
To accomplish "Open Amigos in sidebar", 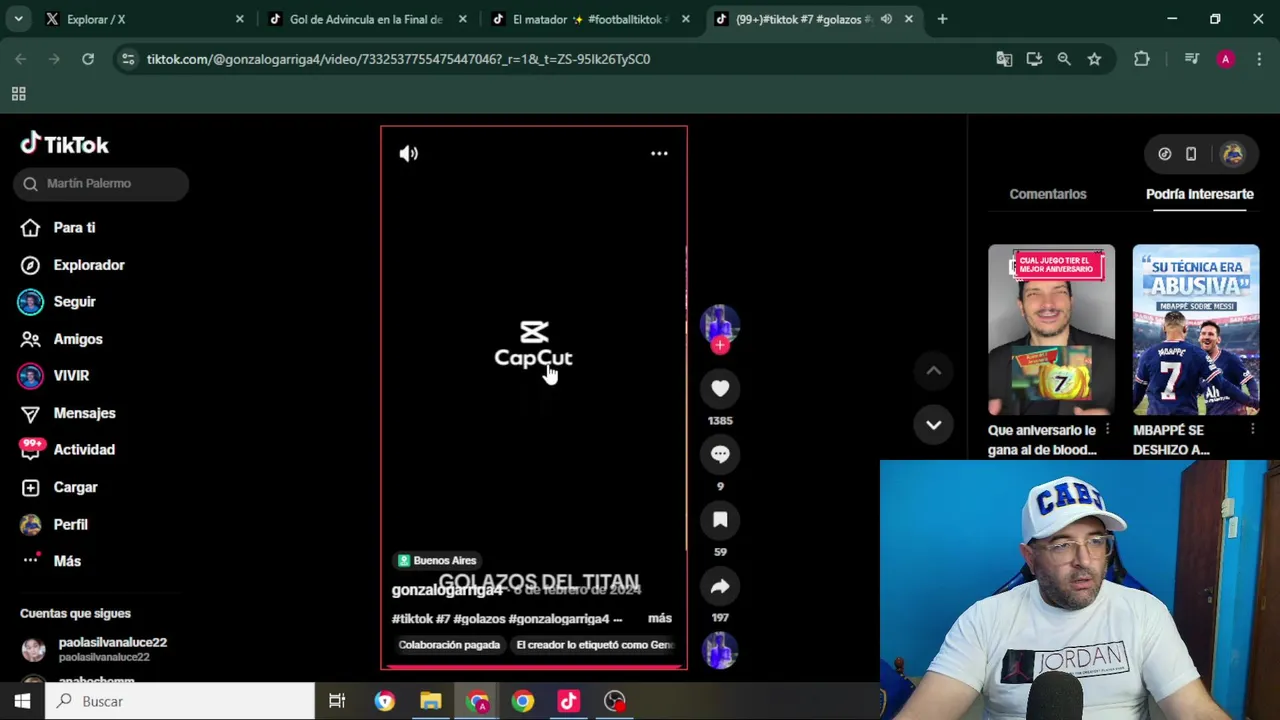I will (x=78, y=339).
